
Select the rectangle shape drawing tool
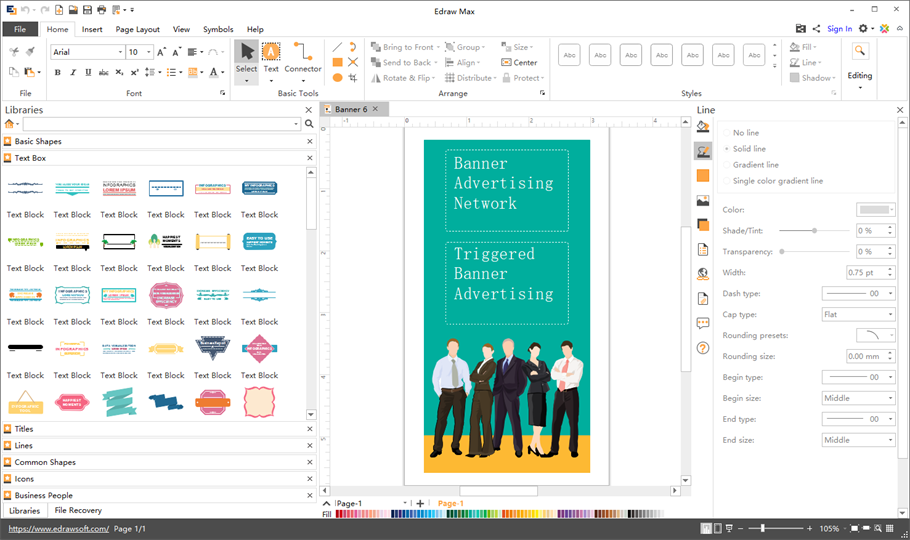point(337,62)
